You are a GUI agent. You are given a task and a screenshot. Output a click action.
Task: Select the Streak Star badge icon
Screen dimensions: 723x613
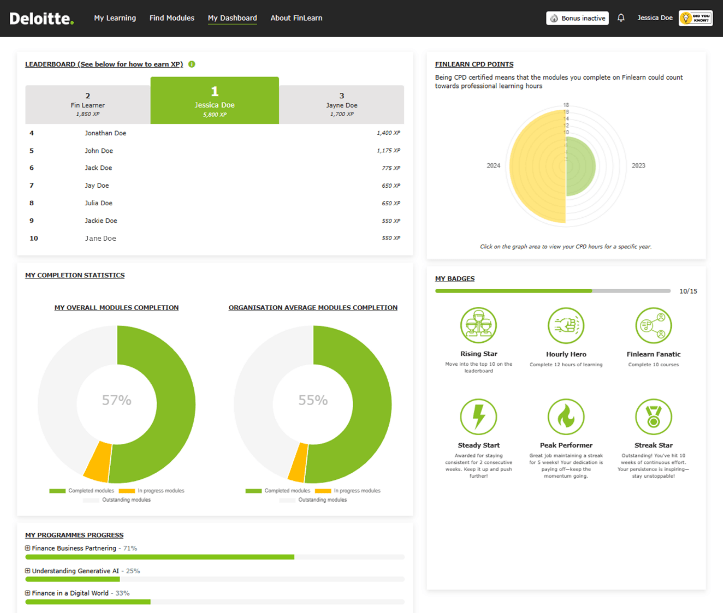pos(654,417)
